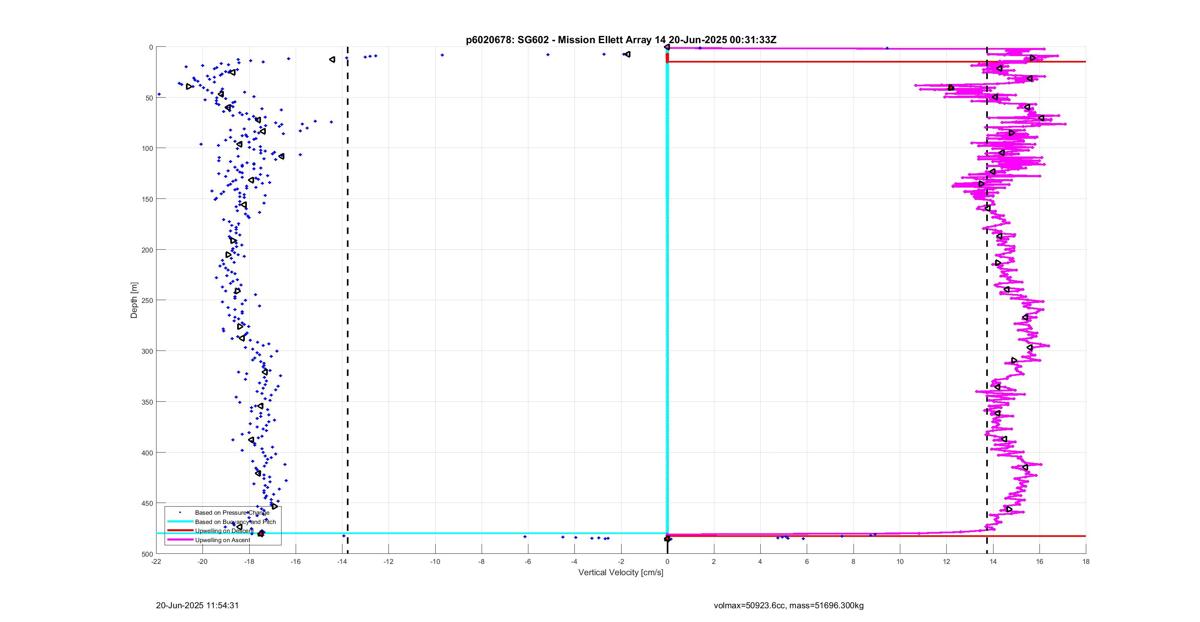Image resolution: width=1200 pixels, height=622 pixels.
Task: Click the depth tick label '300'
Action: point(146,351)
